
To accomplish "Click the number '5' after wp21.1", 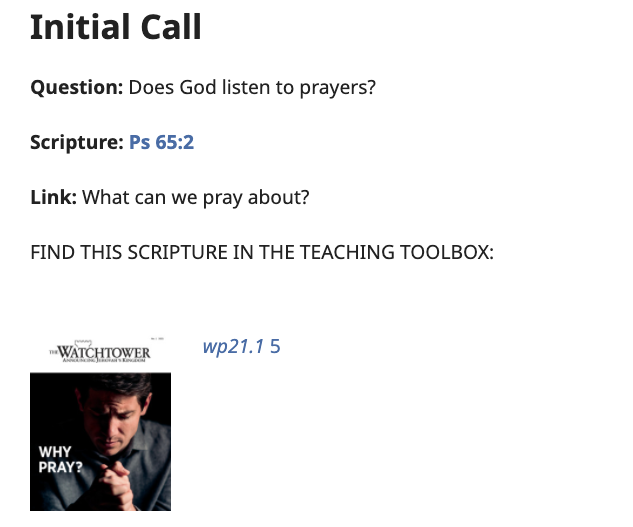I will (x=275, y=346).
